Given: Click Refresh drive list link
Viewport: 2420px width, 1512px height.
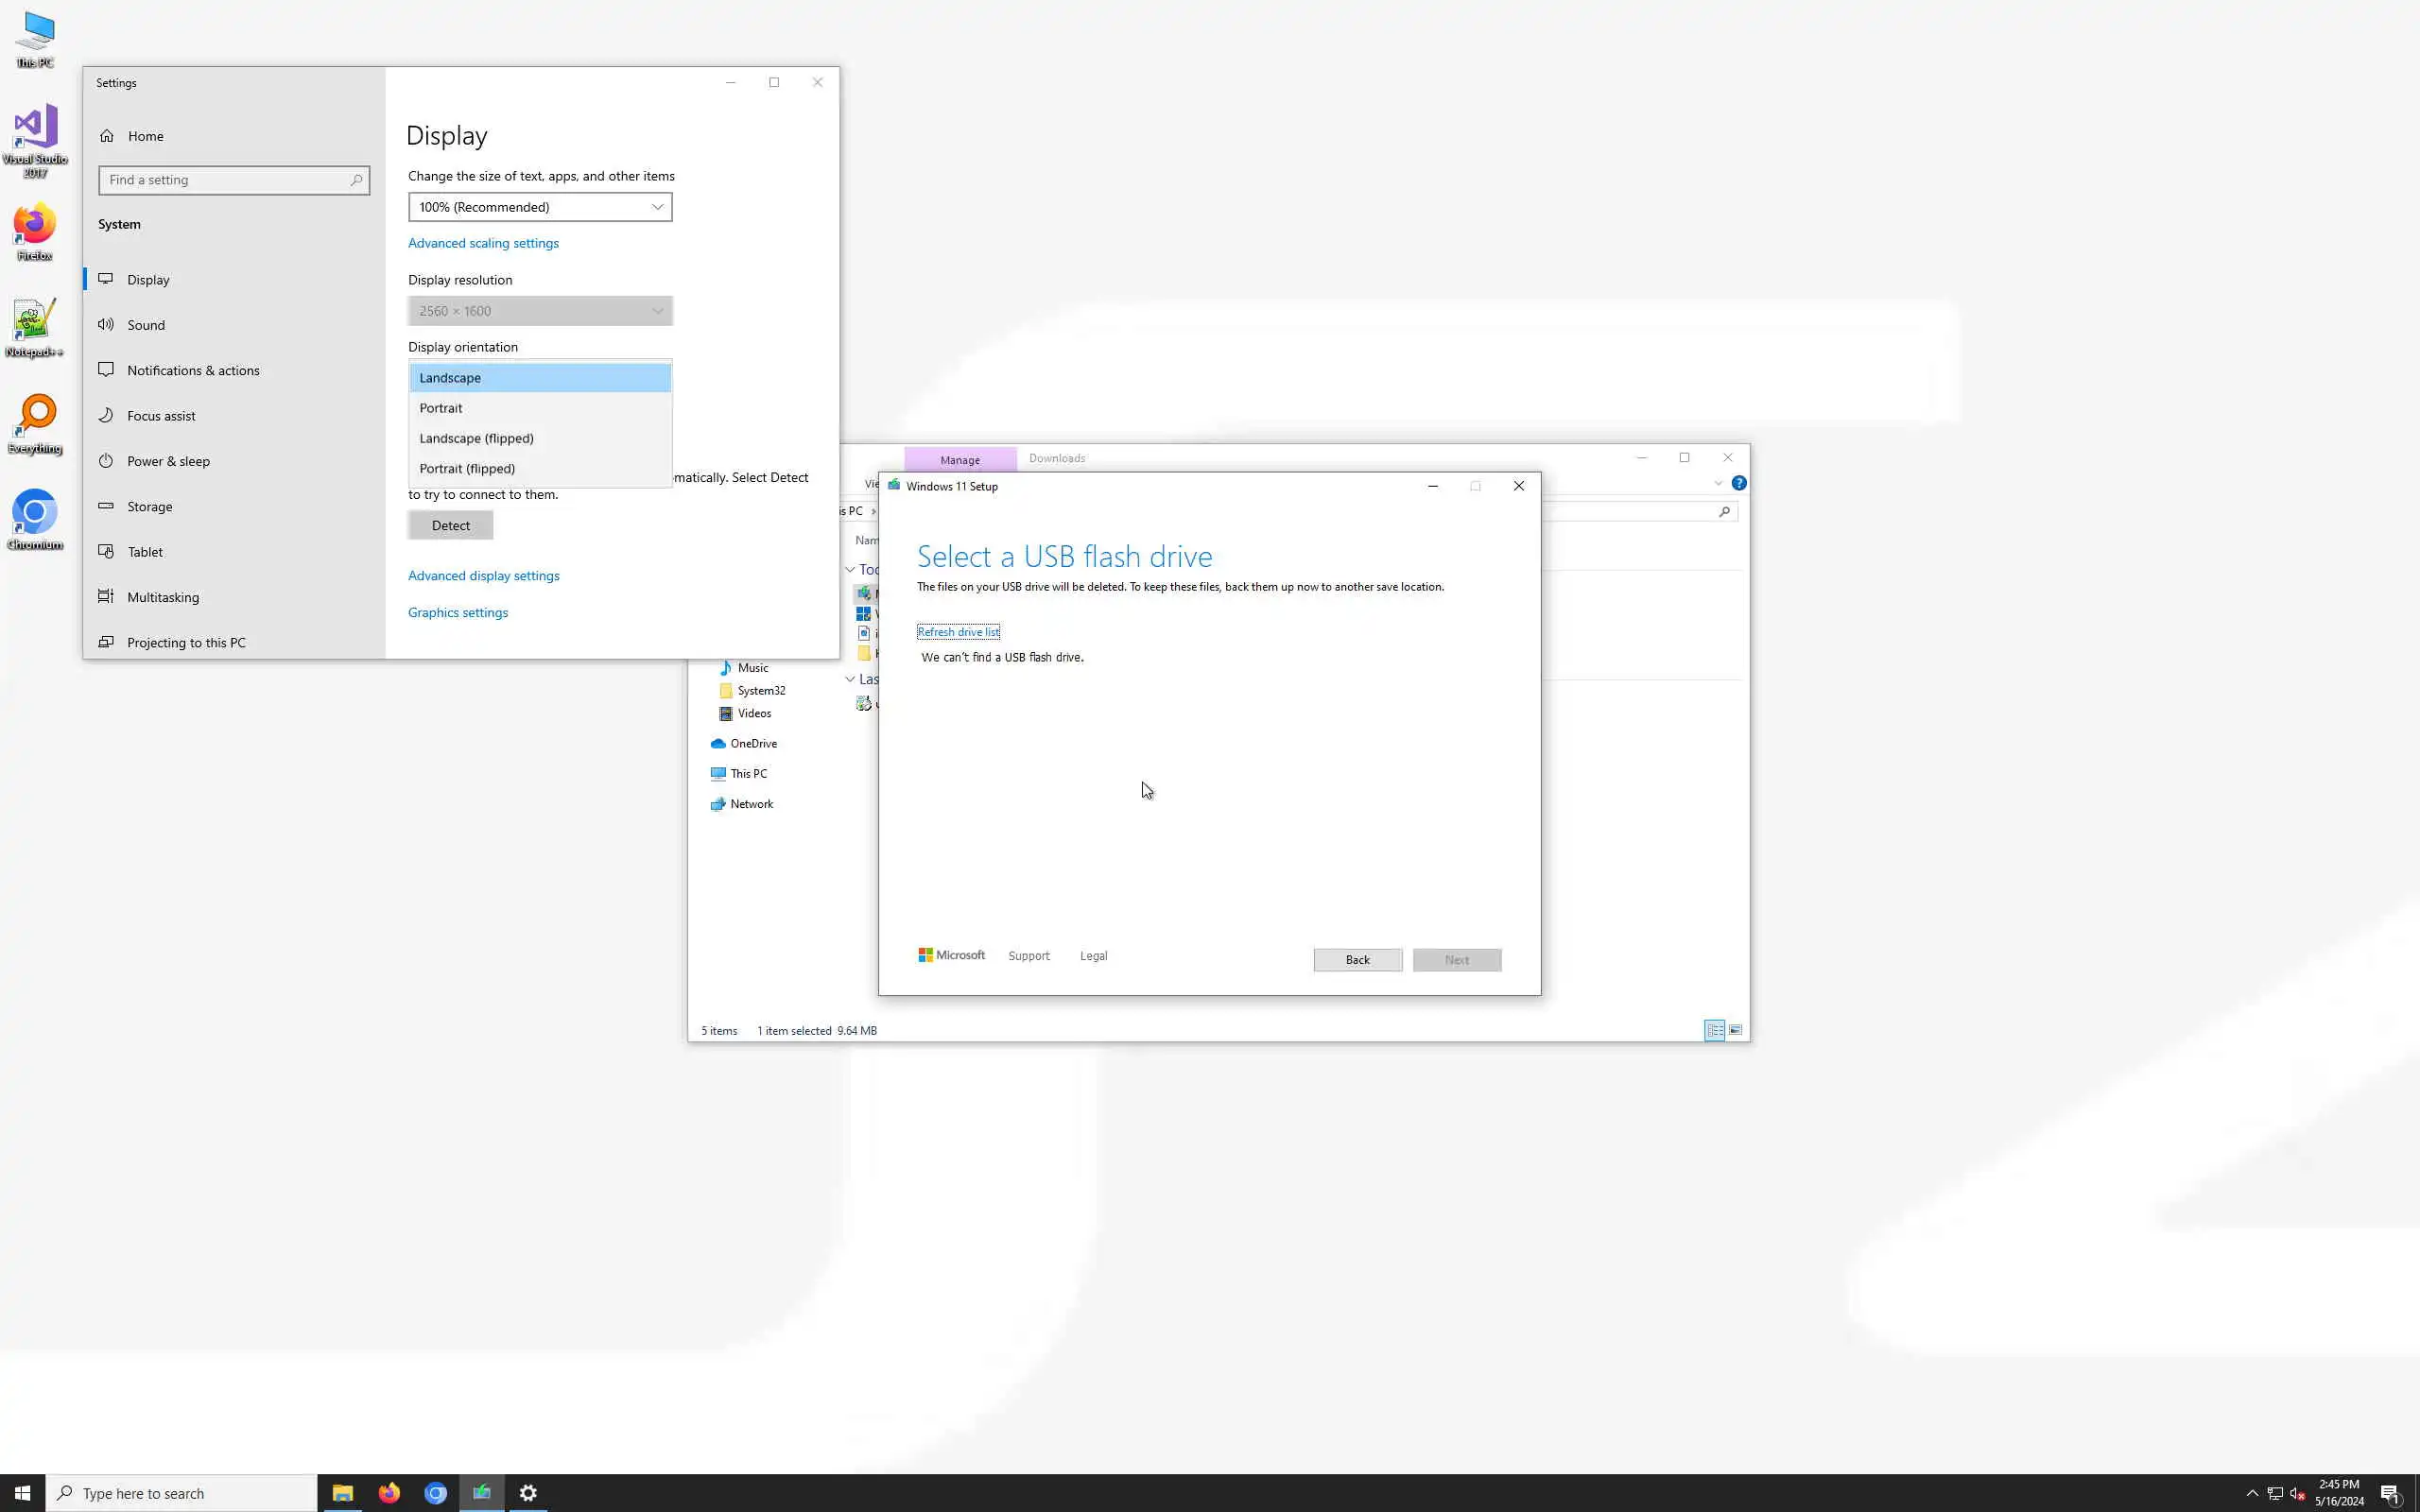Looking at the screenshot, I should pyautogui.click(x=958, y=632).
